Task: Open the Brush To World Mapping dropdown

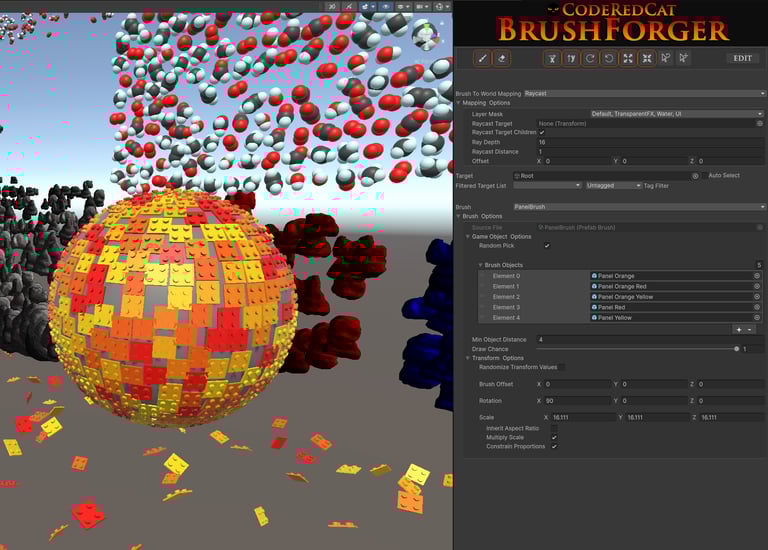Action: point(644,93)
